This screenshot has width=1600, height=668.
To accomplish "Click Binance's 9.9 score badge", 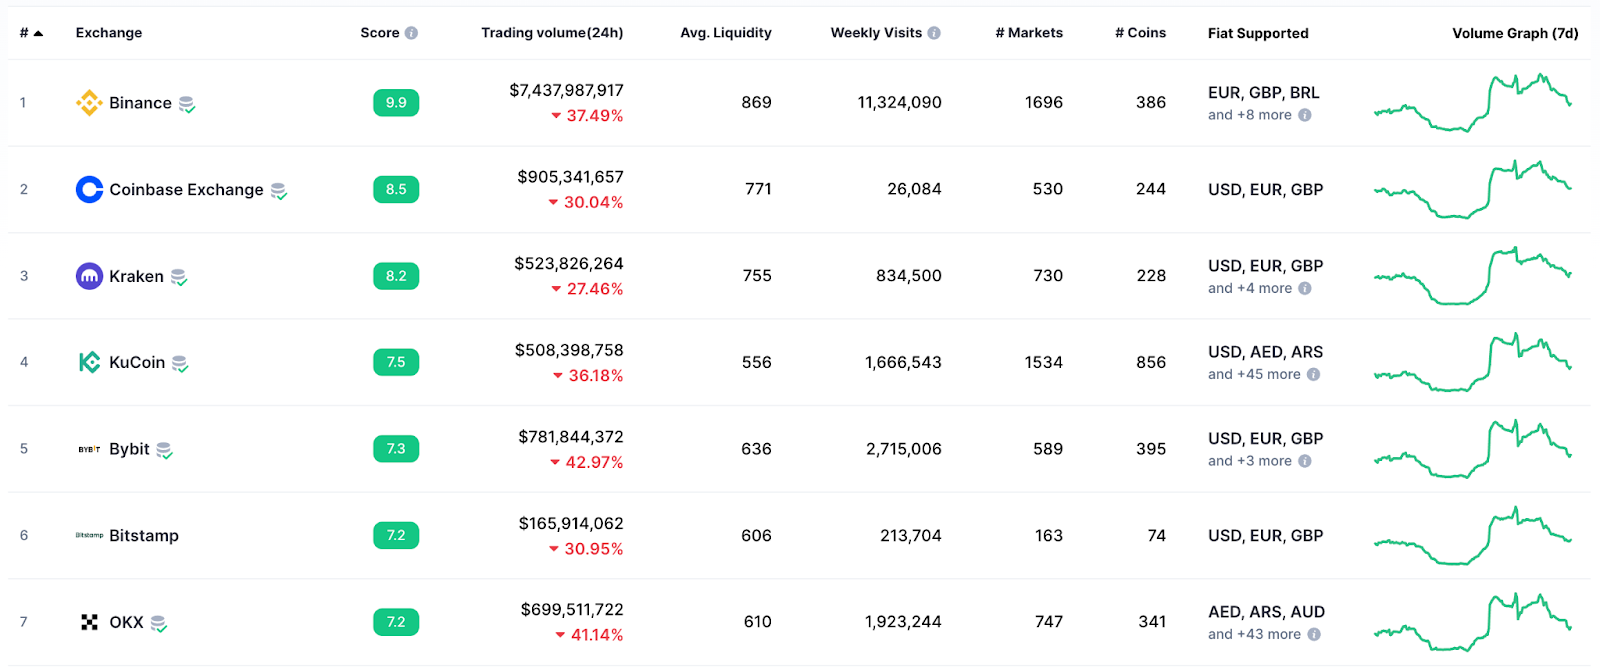I will point(396,103).
